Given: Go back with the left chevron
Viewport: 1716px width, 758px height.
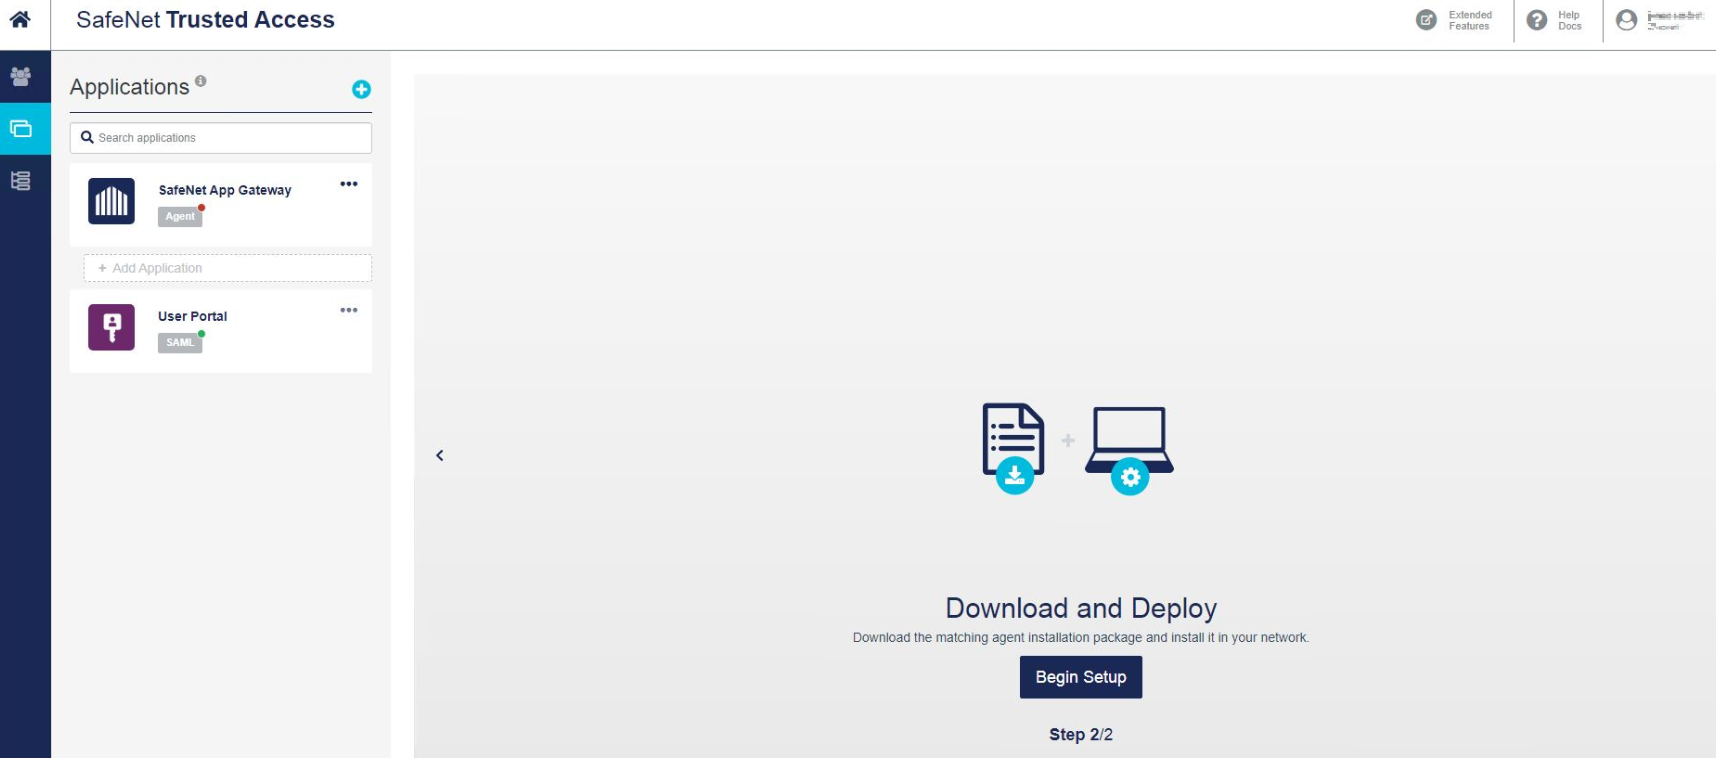Looking at the screenshot, I should coord(440,455).
